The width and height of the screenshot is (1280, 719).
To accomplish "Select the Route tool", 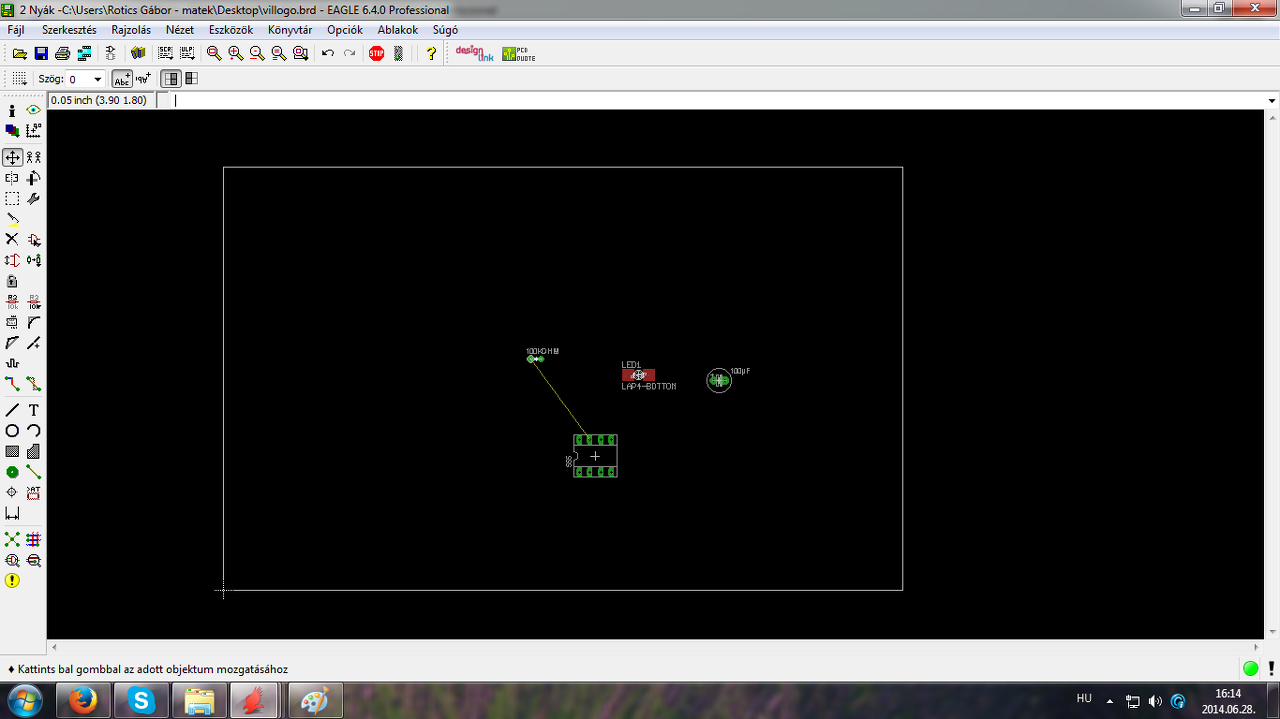I will point(12,384).
